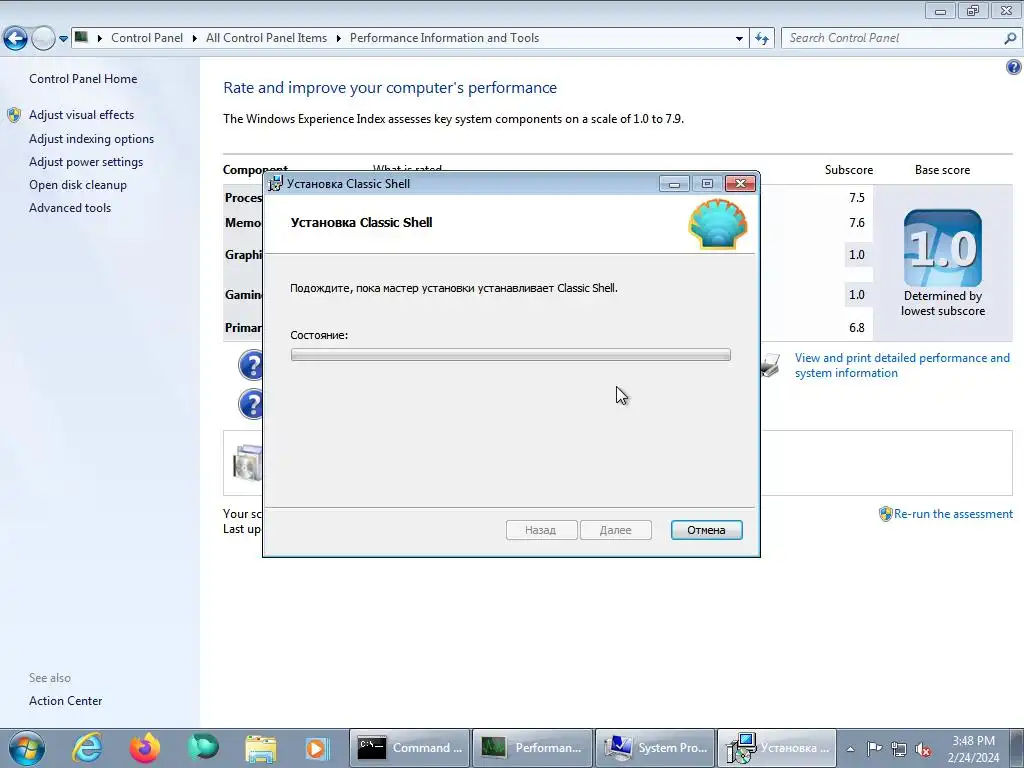Switch to Performance taskbar window

click(x=532, y=748)
